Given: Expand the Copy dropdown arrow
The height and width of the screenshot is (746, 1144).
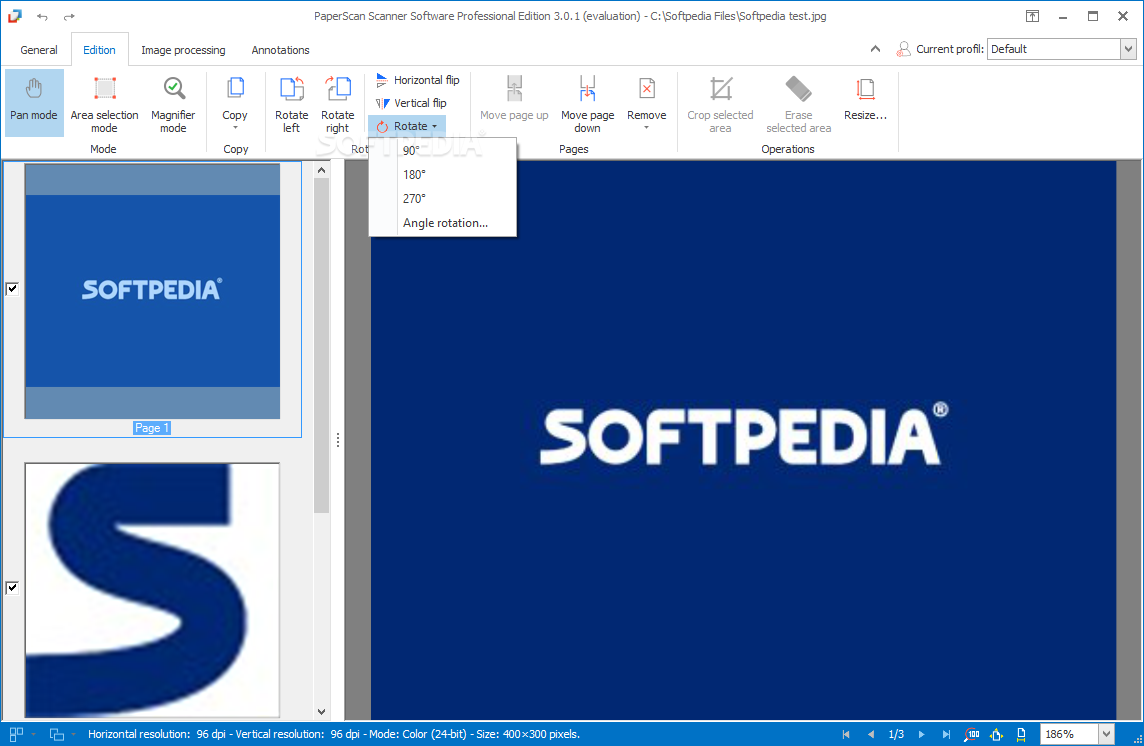Looking at the screenshot, I should point(235,128).
